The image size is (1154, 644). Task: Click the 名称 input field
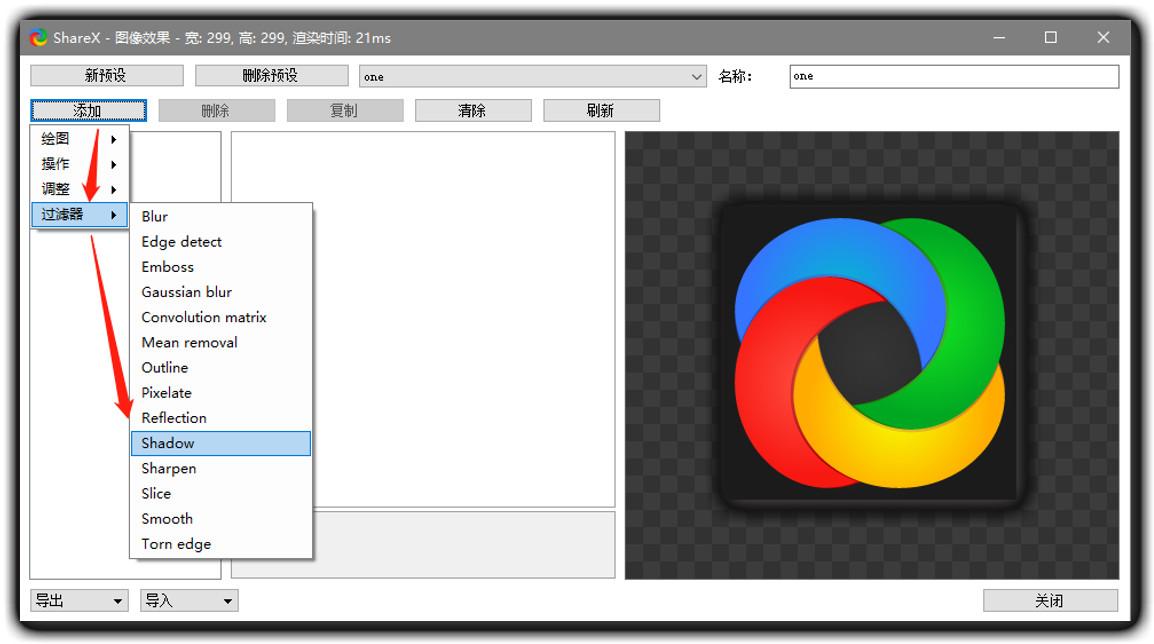click(954, 77)
